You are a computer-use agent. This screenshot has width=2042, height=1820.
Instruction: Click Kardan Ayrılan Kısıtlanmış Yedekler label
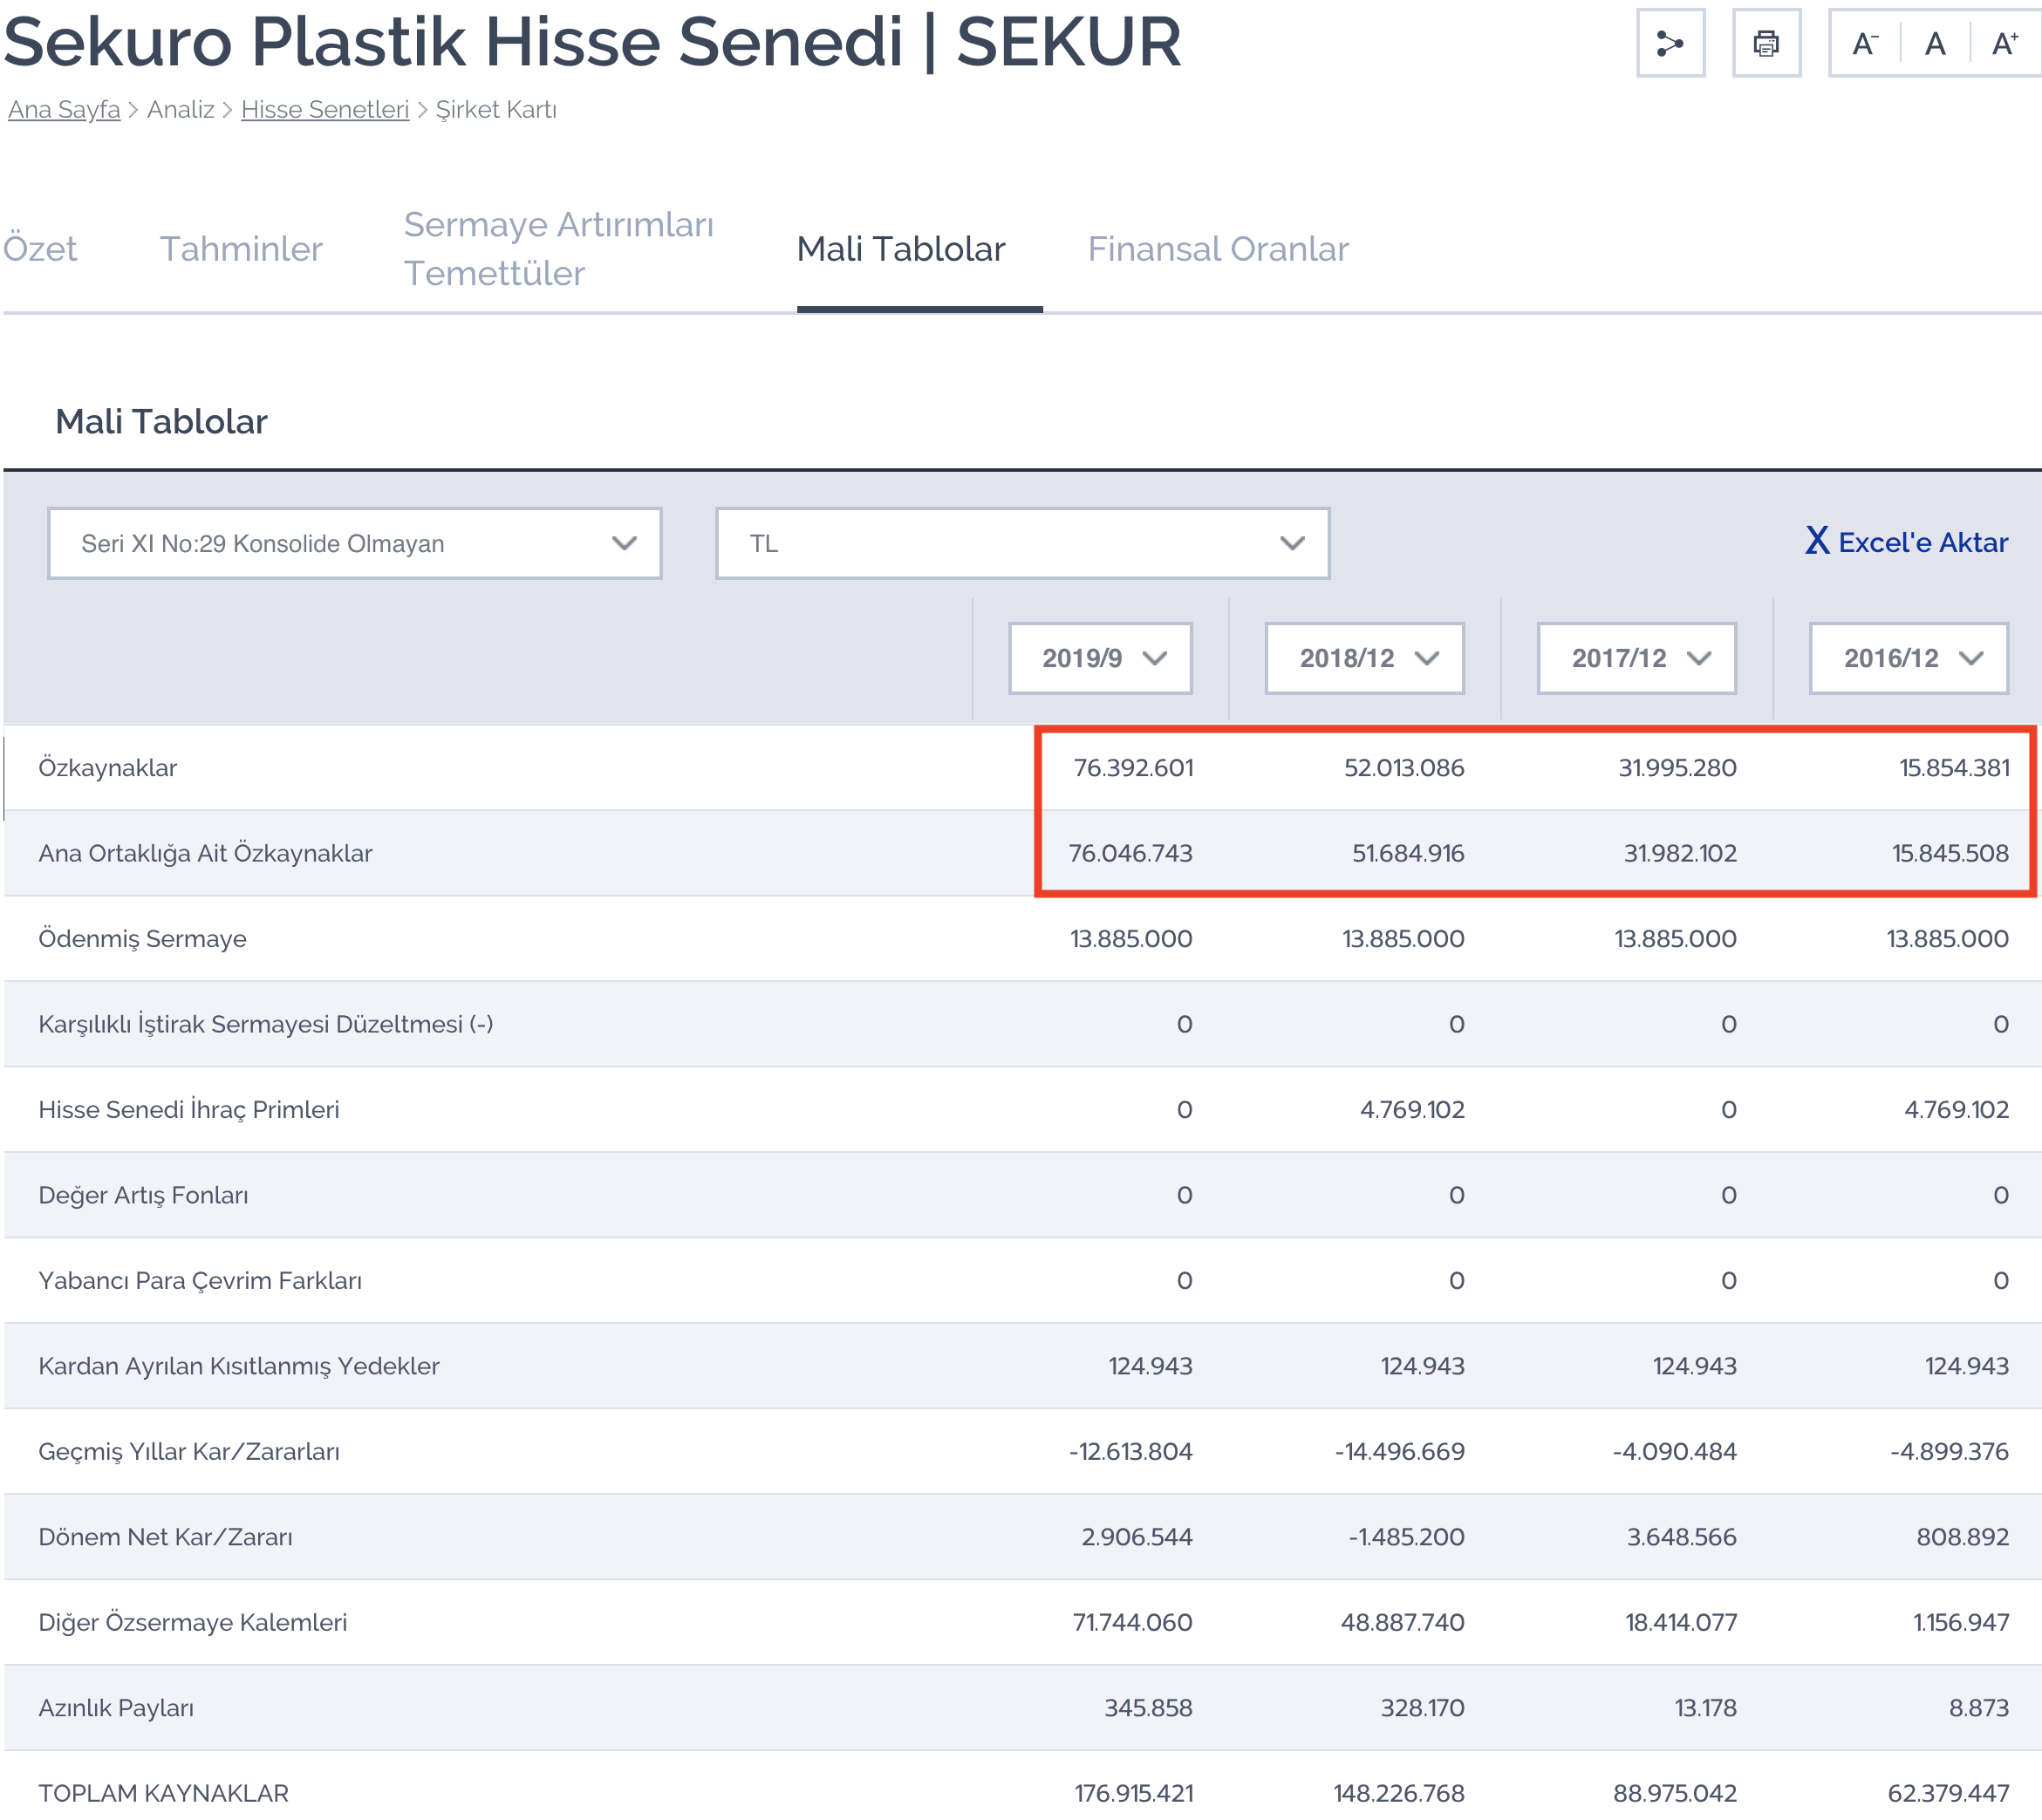(x=239, y=1366)
